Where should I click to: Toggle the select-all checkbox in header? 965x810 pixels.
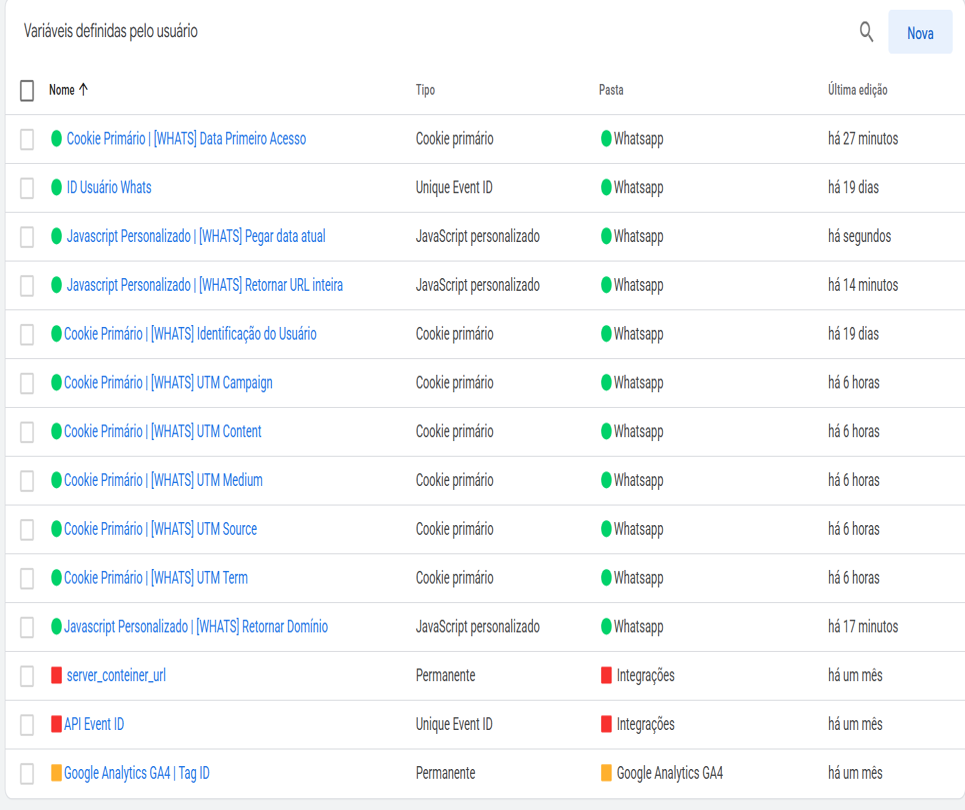tap(27, 90)
